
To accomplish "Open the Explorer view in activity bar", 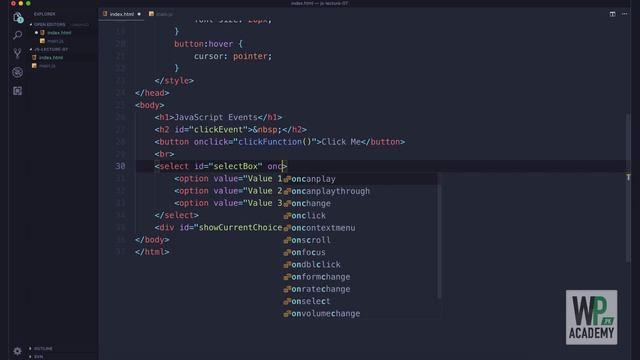I will (18, 17).
